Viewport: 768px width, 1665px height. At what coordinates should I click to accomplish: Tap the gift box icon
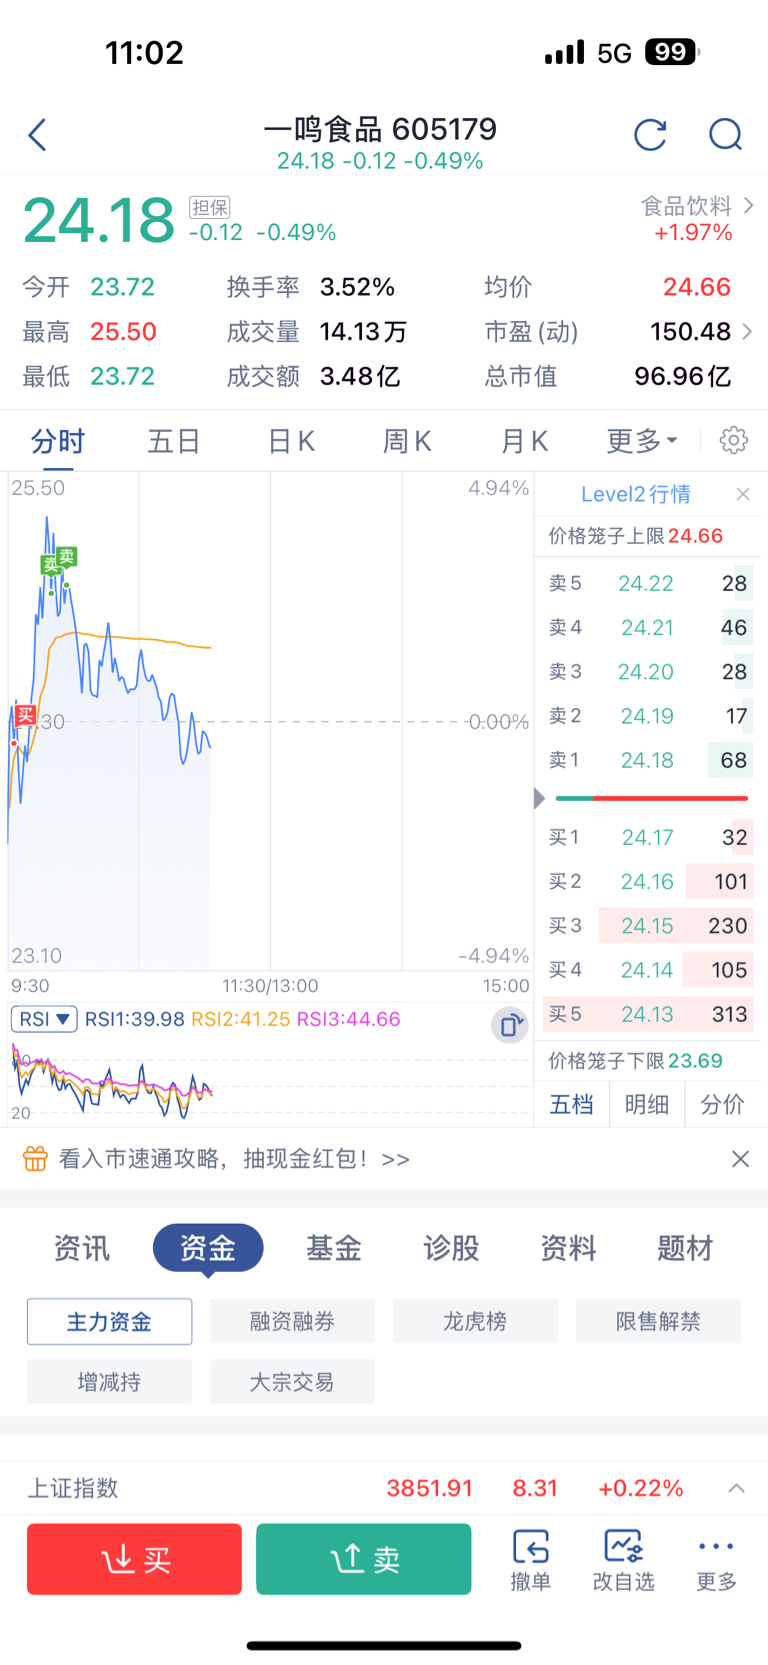point(35,1159)
